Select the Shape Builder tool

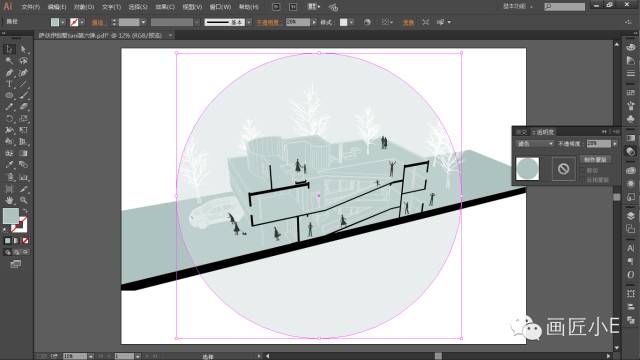[9, 142]
